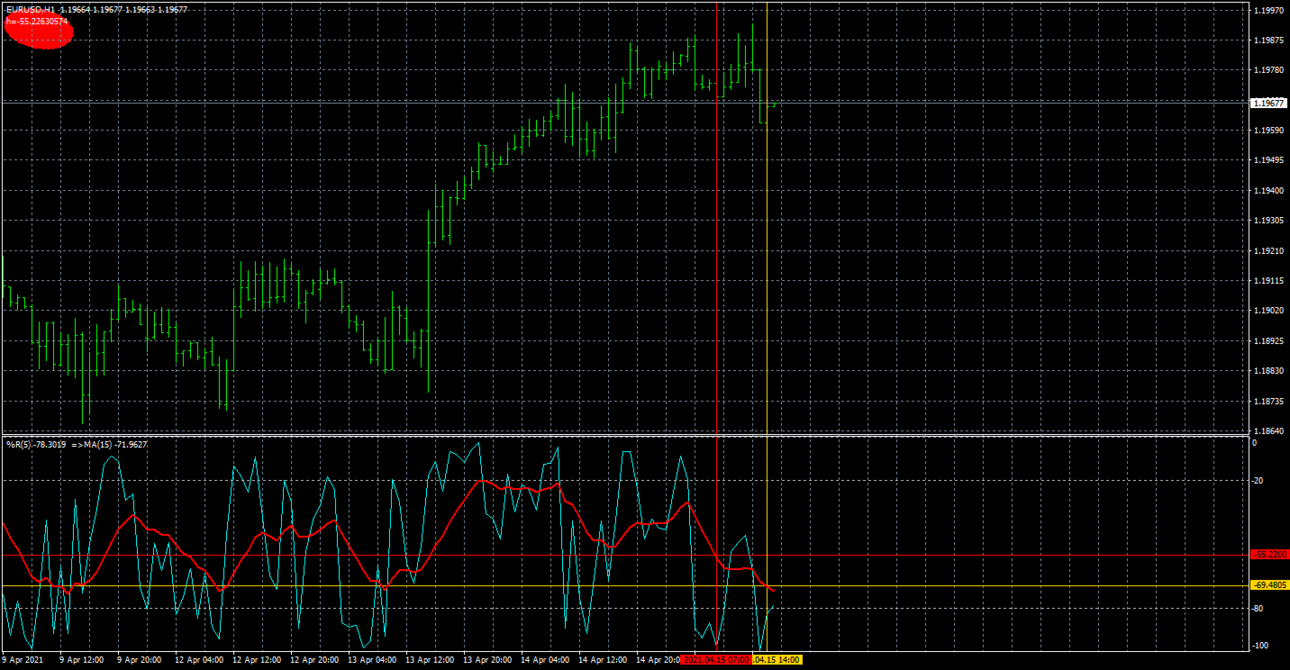Screen dimensions: 1290x670
Task: Click the red 2021.04.15 07:00 time label
Action: point(716,660)
